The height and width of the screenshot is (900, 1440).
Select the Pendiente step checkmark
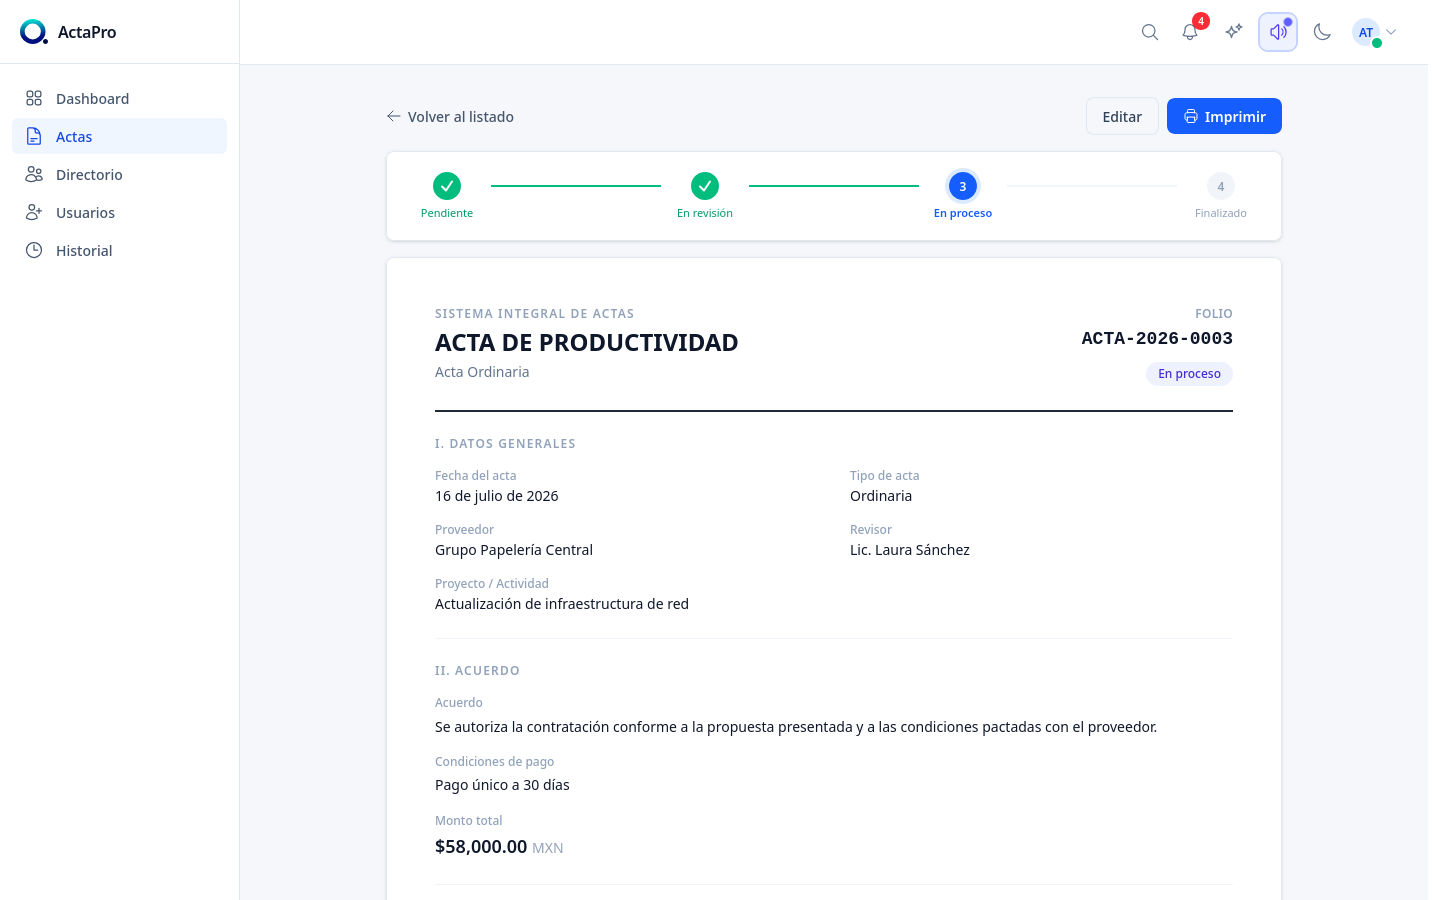pyautogui.click(x=447, y=186)
